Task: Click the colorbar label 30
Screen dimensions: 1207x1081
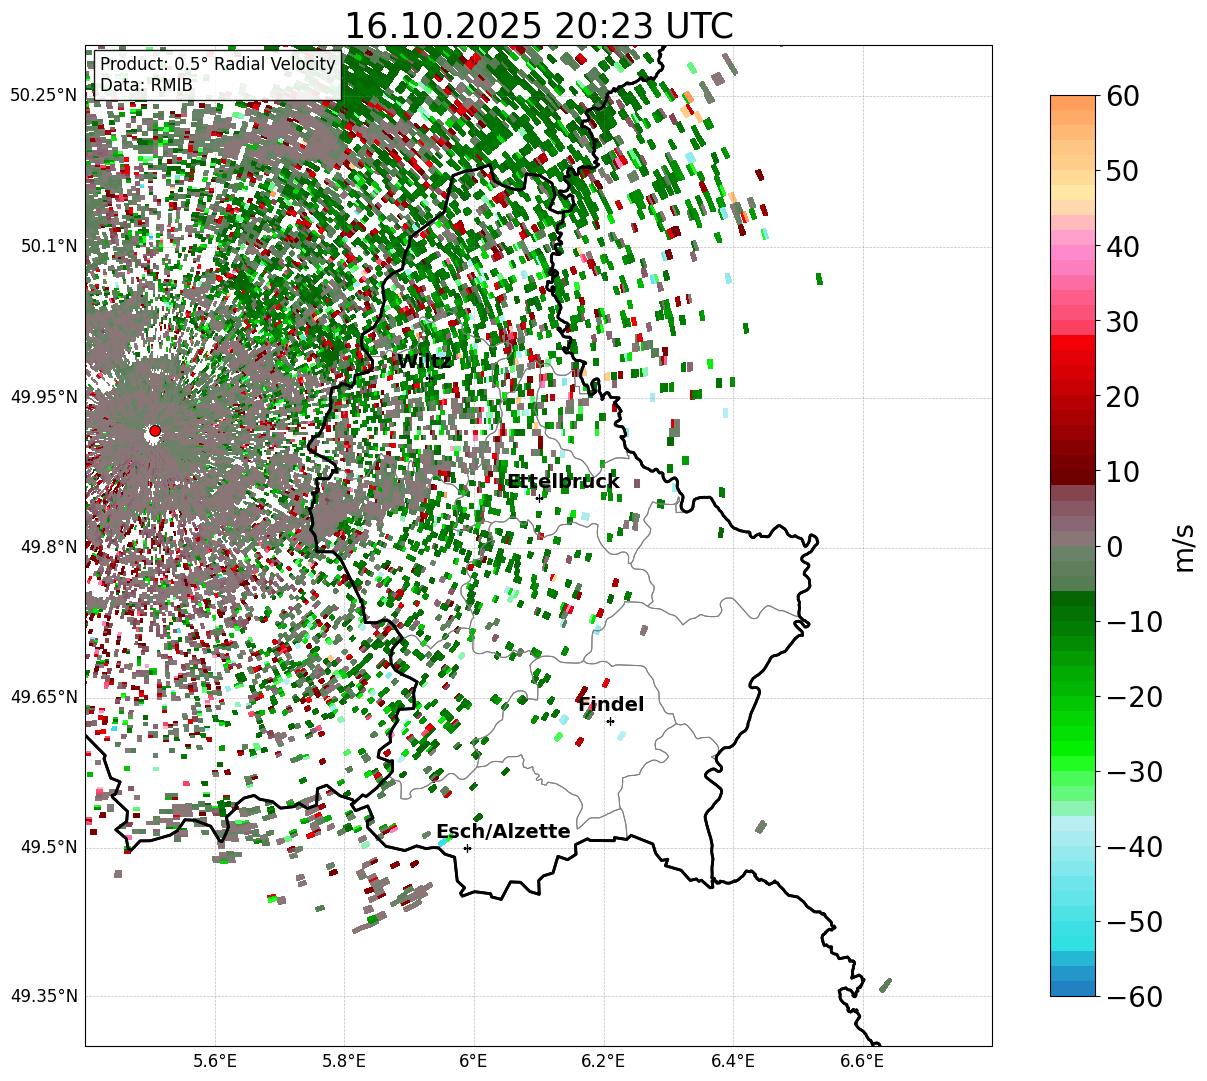Action: 1125,322
